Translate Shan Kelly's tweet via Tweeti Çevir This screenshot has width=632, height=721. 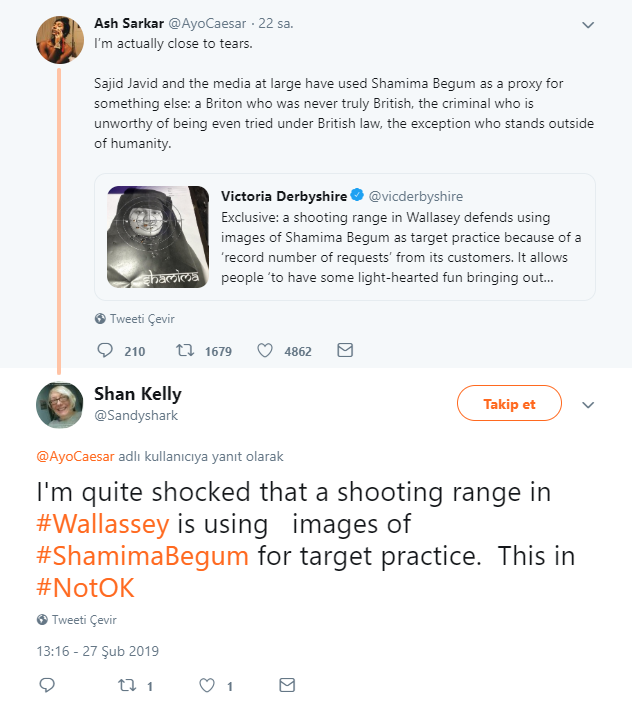coord(77,620)
